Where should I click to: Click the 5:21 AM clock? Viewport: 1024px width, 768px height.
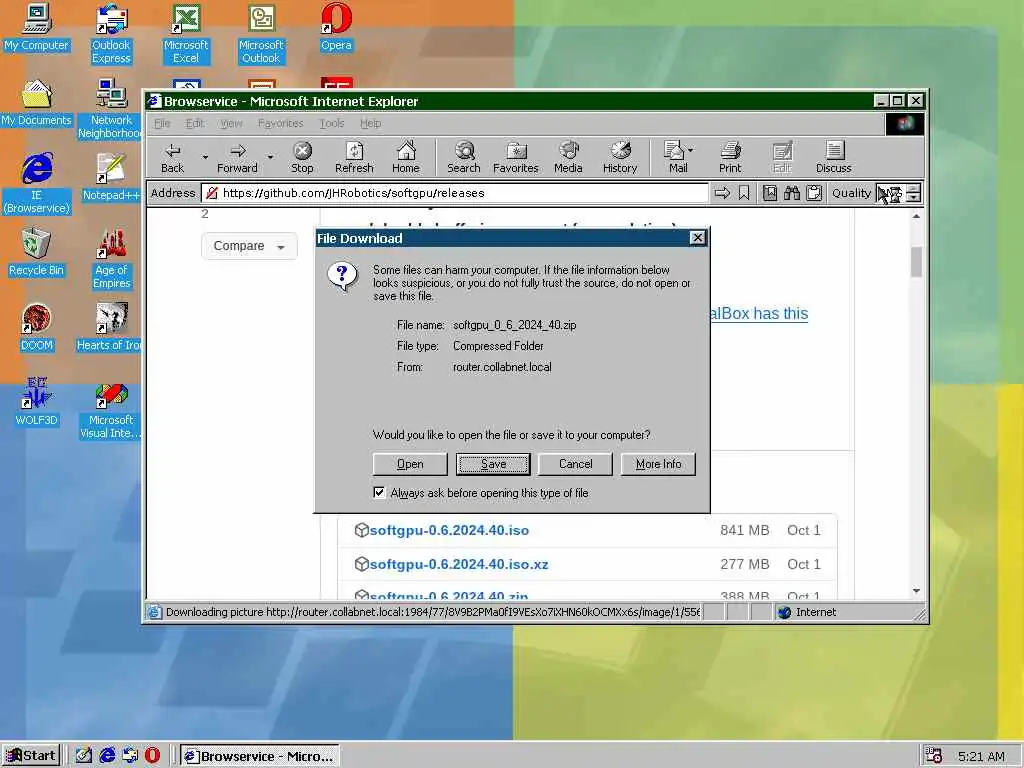(981, 756)
